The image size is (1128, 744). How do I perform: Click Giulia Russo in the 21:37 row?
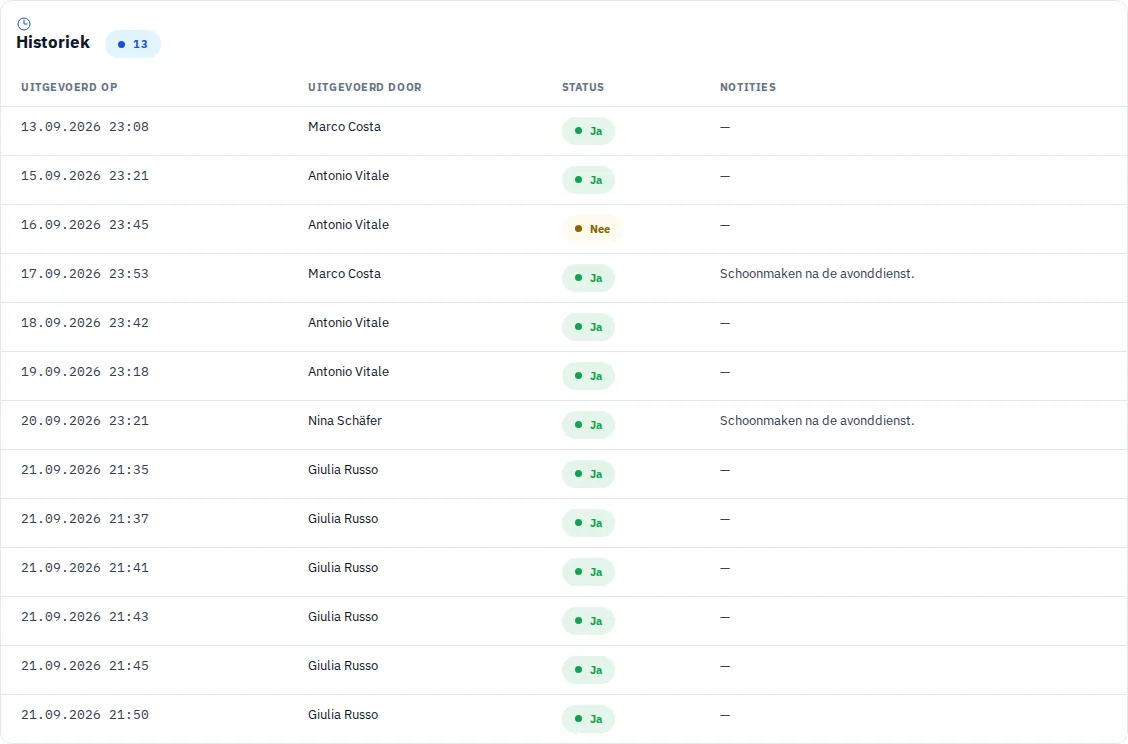343,518
